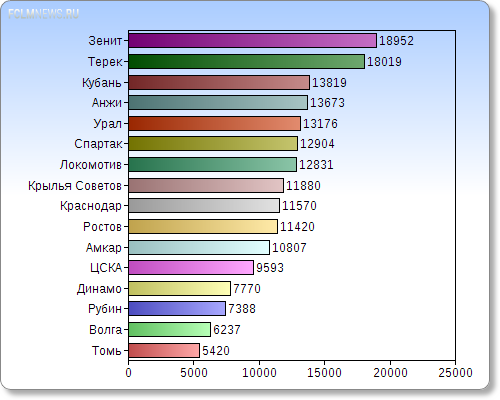Viewport: 500px width, 400px height.
Task: Click the Урал team label
Action: (x=108, y=124)
